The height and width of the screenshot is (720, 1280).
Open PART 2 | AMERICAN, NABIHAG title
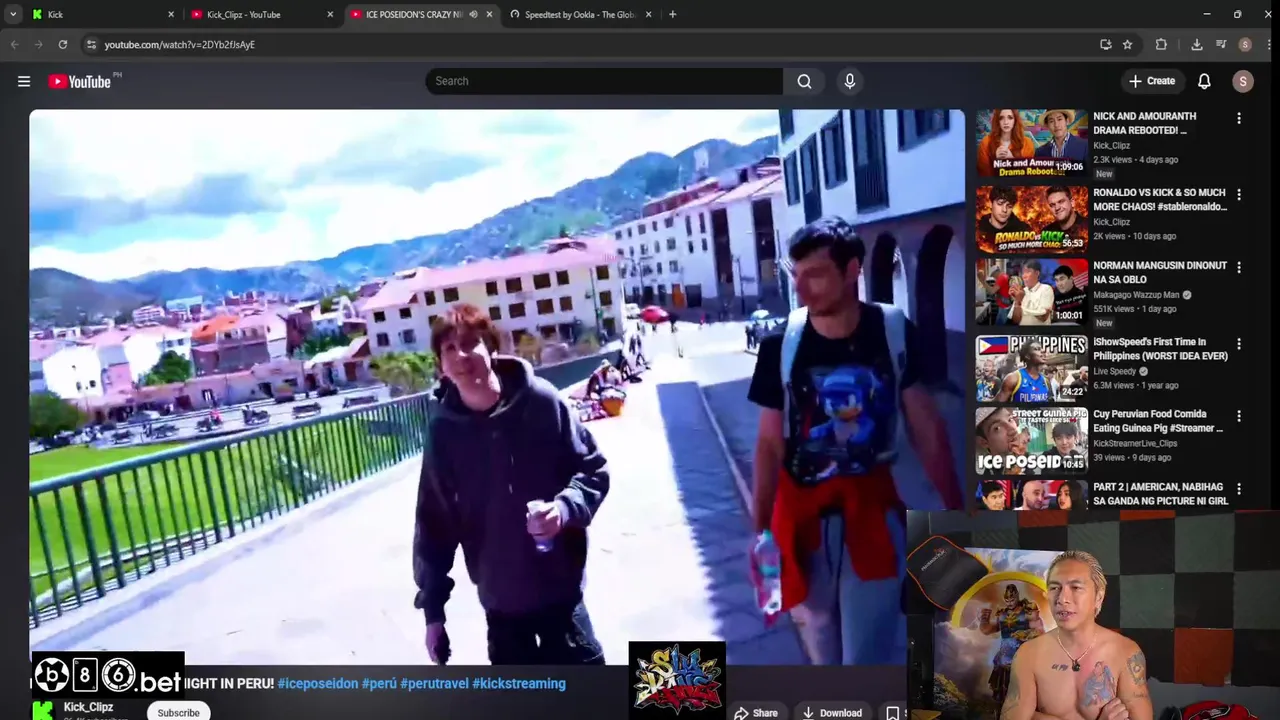pos(1161,494)
